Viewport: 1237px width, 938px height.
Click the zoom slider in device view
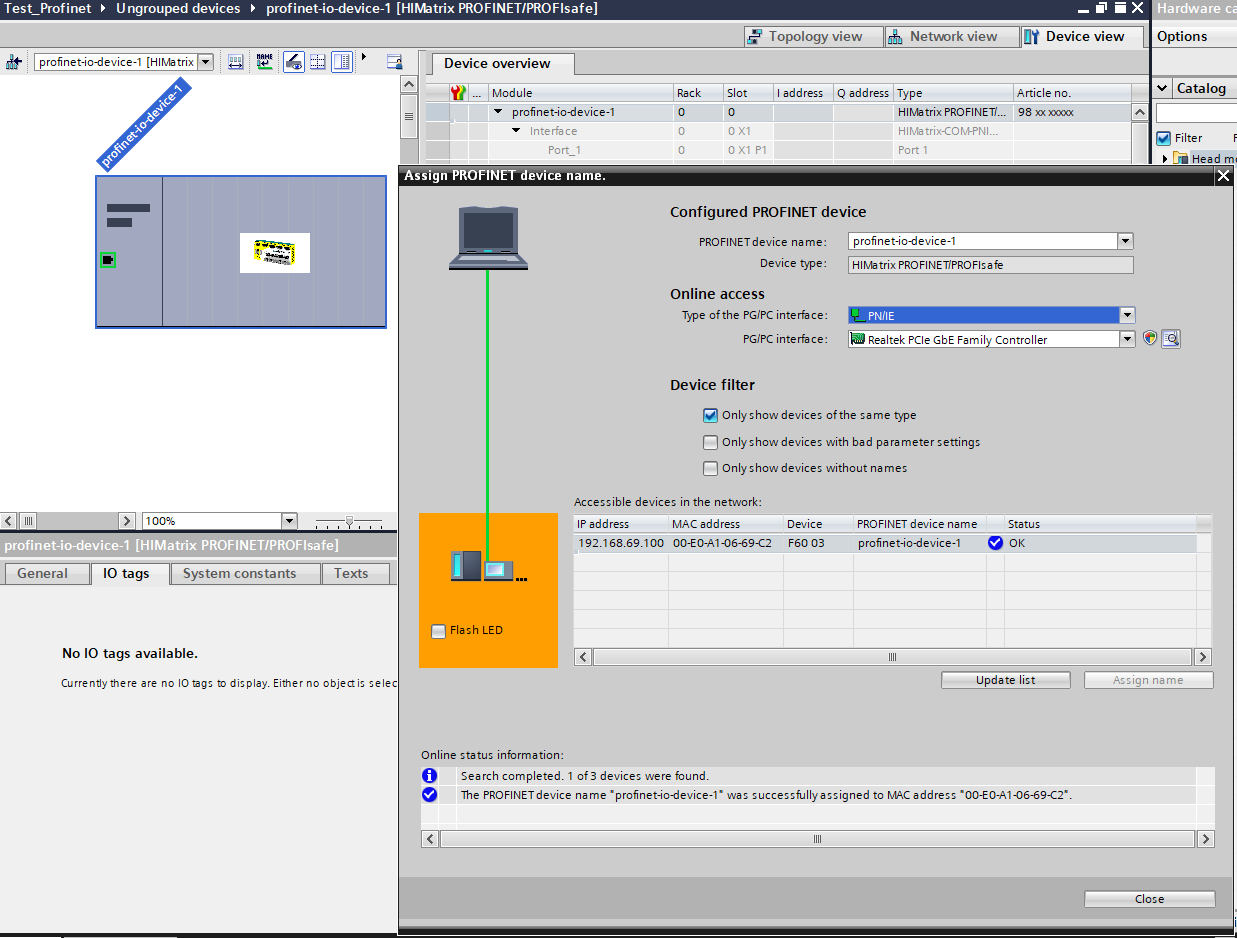[x=348, y=521]
